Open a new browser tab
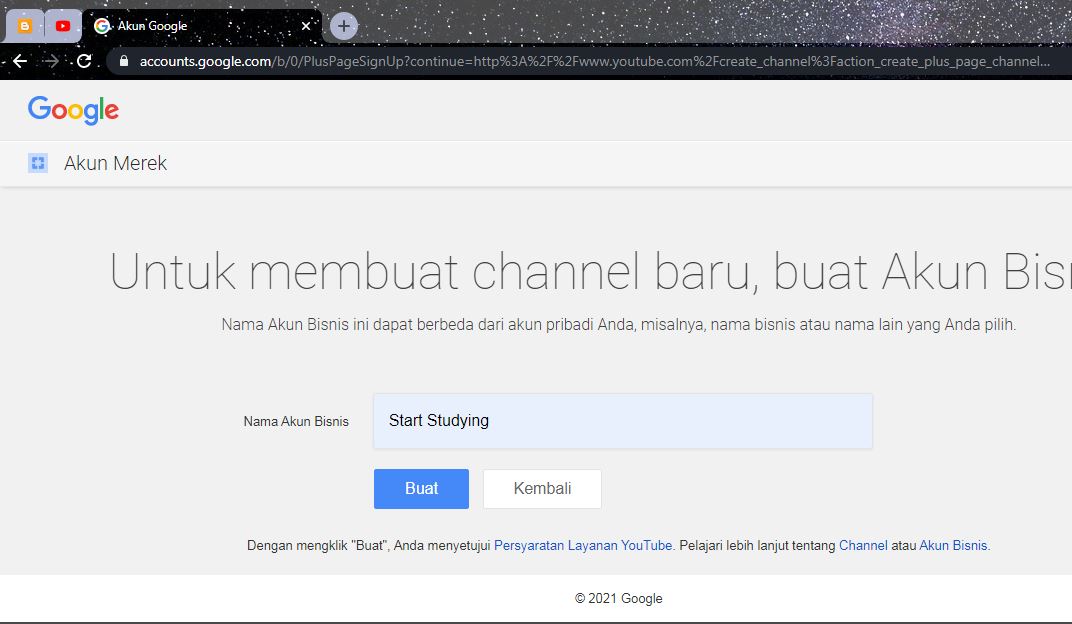The image size is (1072, 624). click(x=344, y=26)
